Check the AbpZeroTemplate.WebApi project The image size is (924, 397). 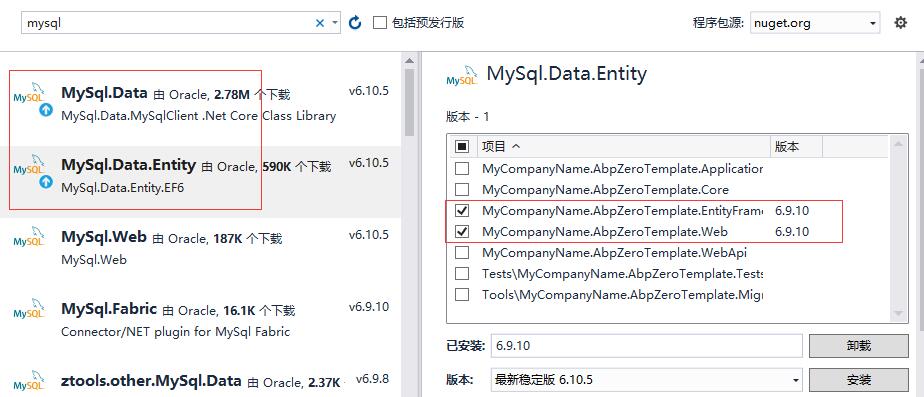pyautogui.click(x=463, y=253)
